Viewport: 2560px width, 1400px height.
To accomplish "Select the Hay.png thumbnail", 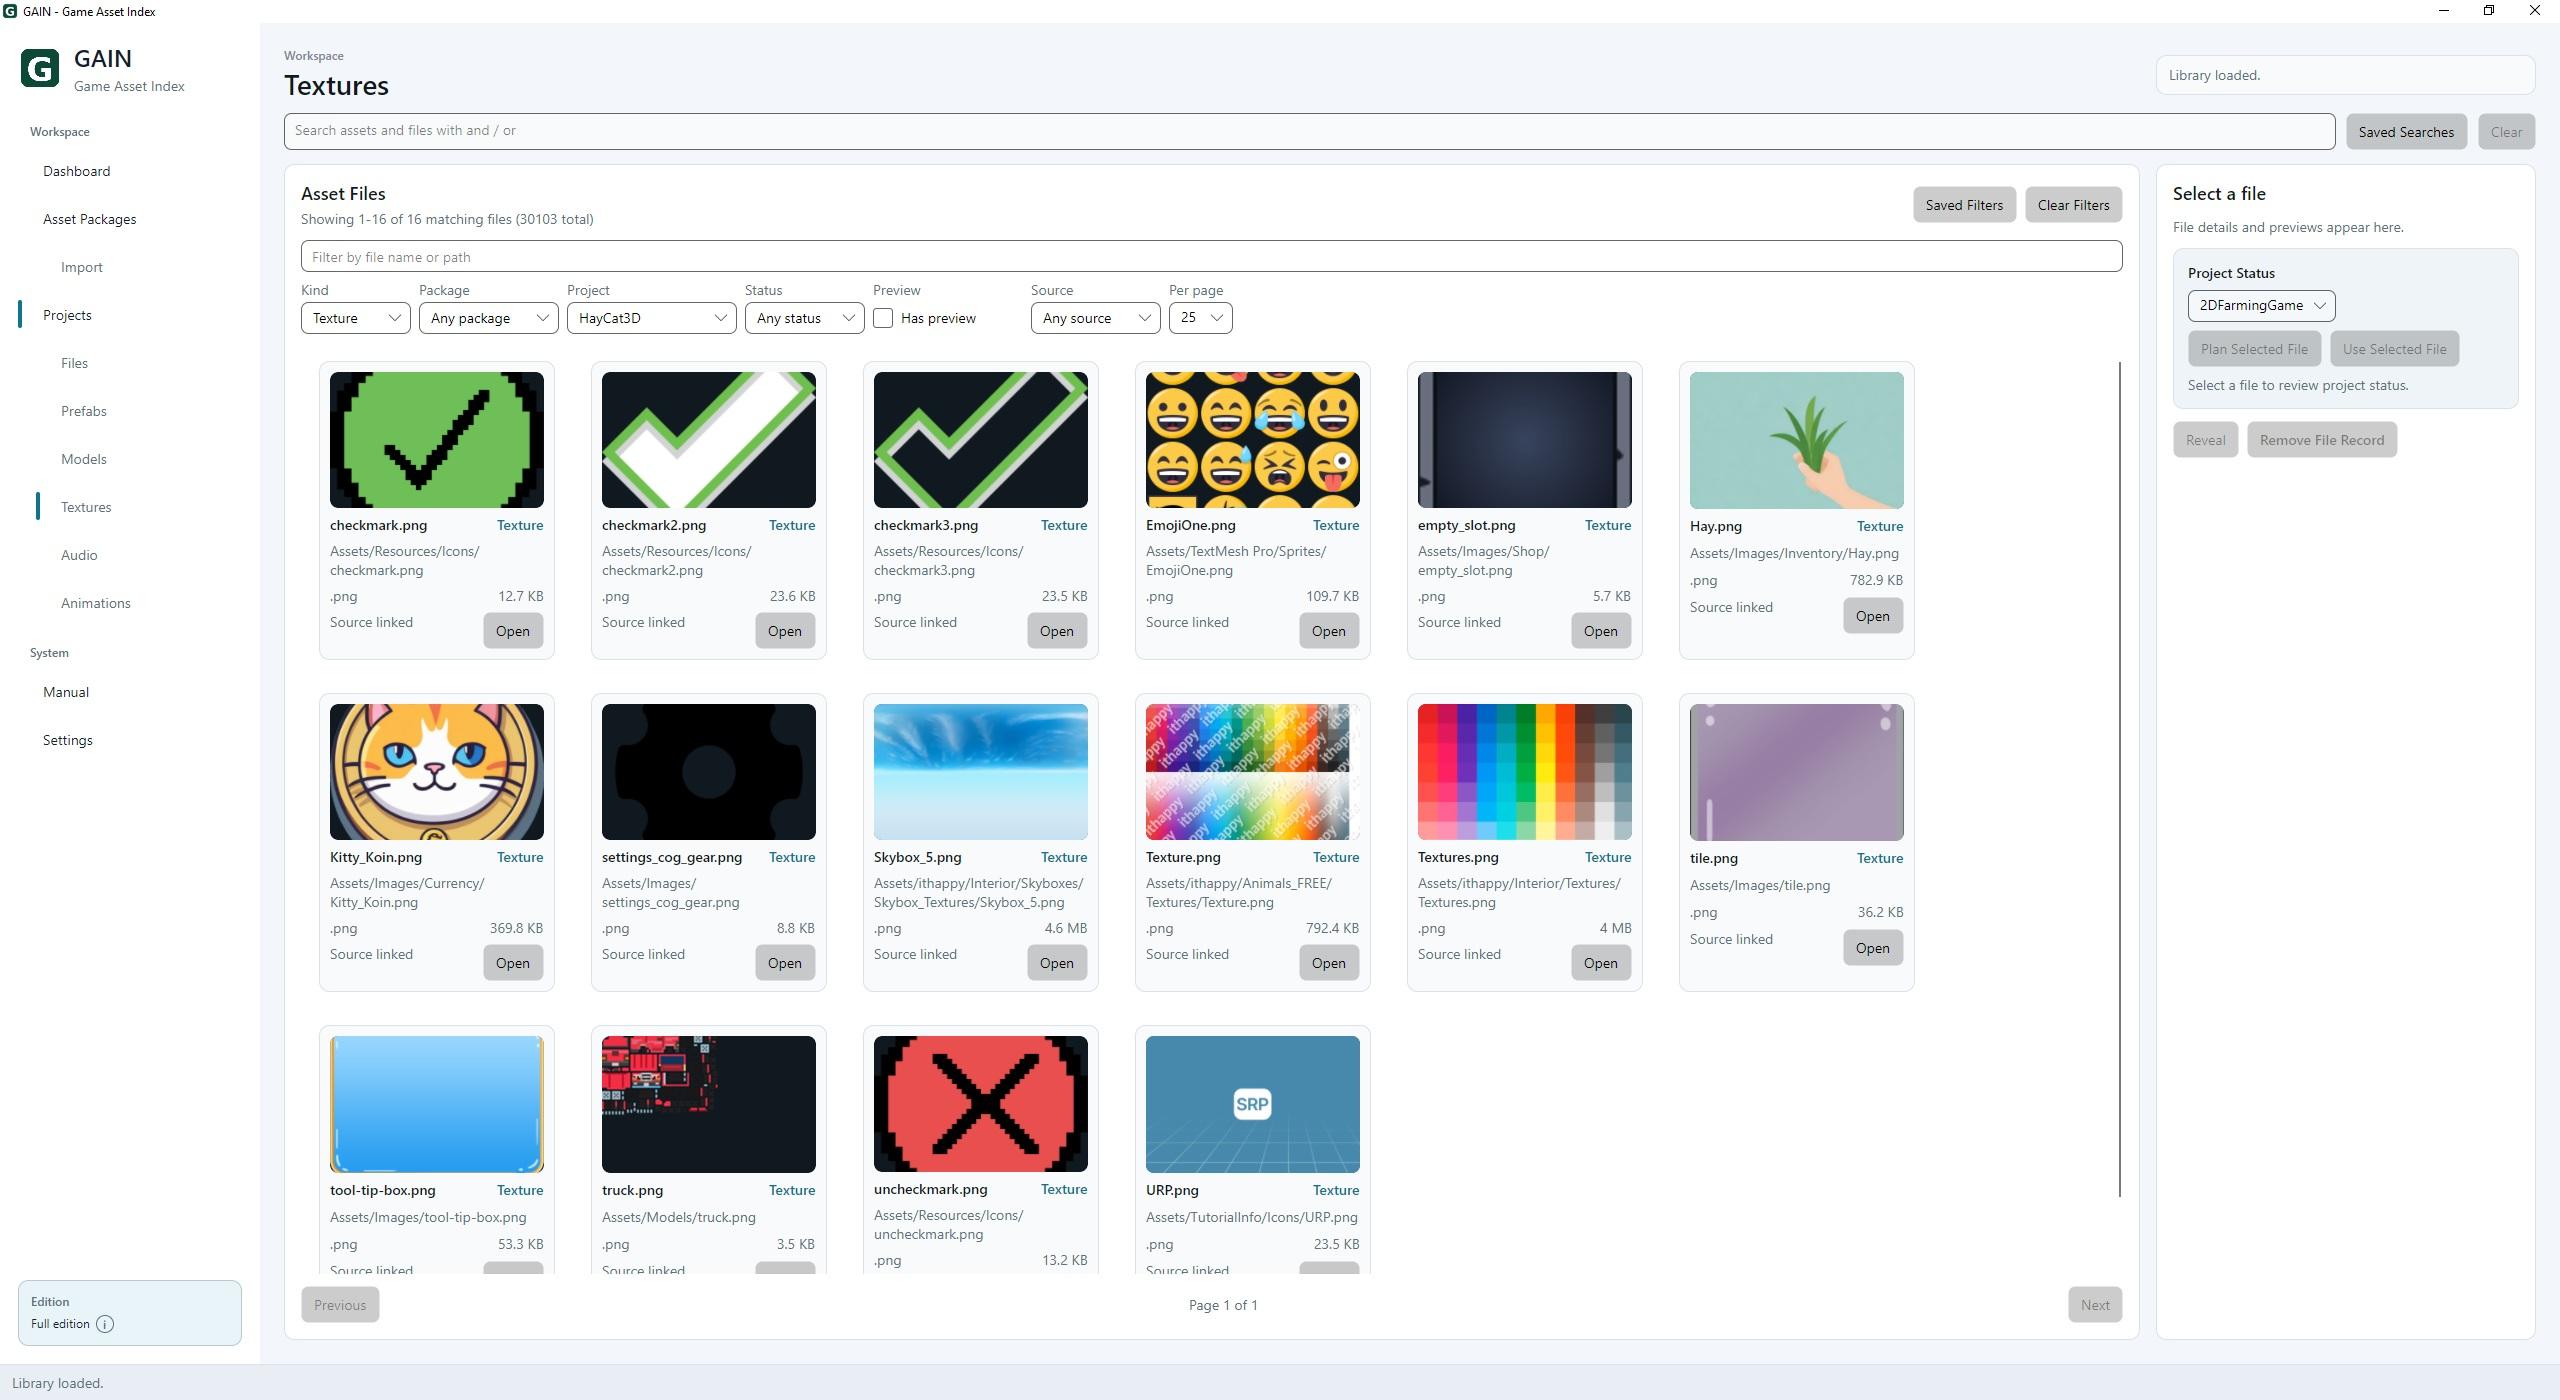I will pos(1797,440).
